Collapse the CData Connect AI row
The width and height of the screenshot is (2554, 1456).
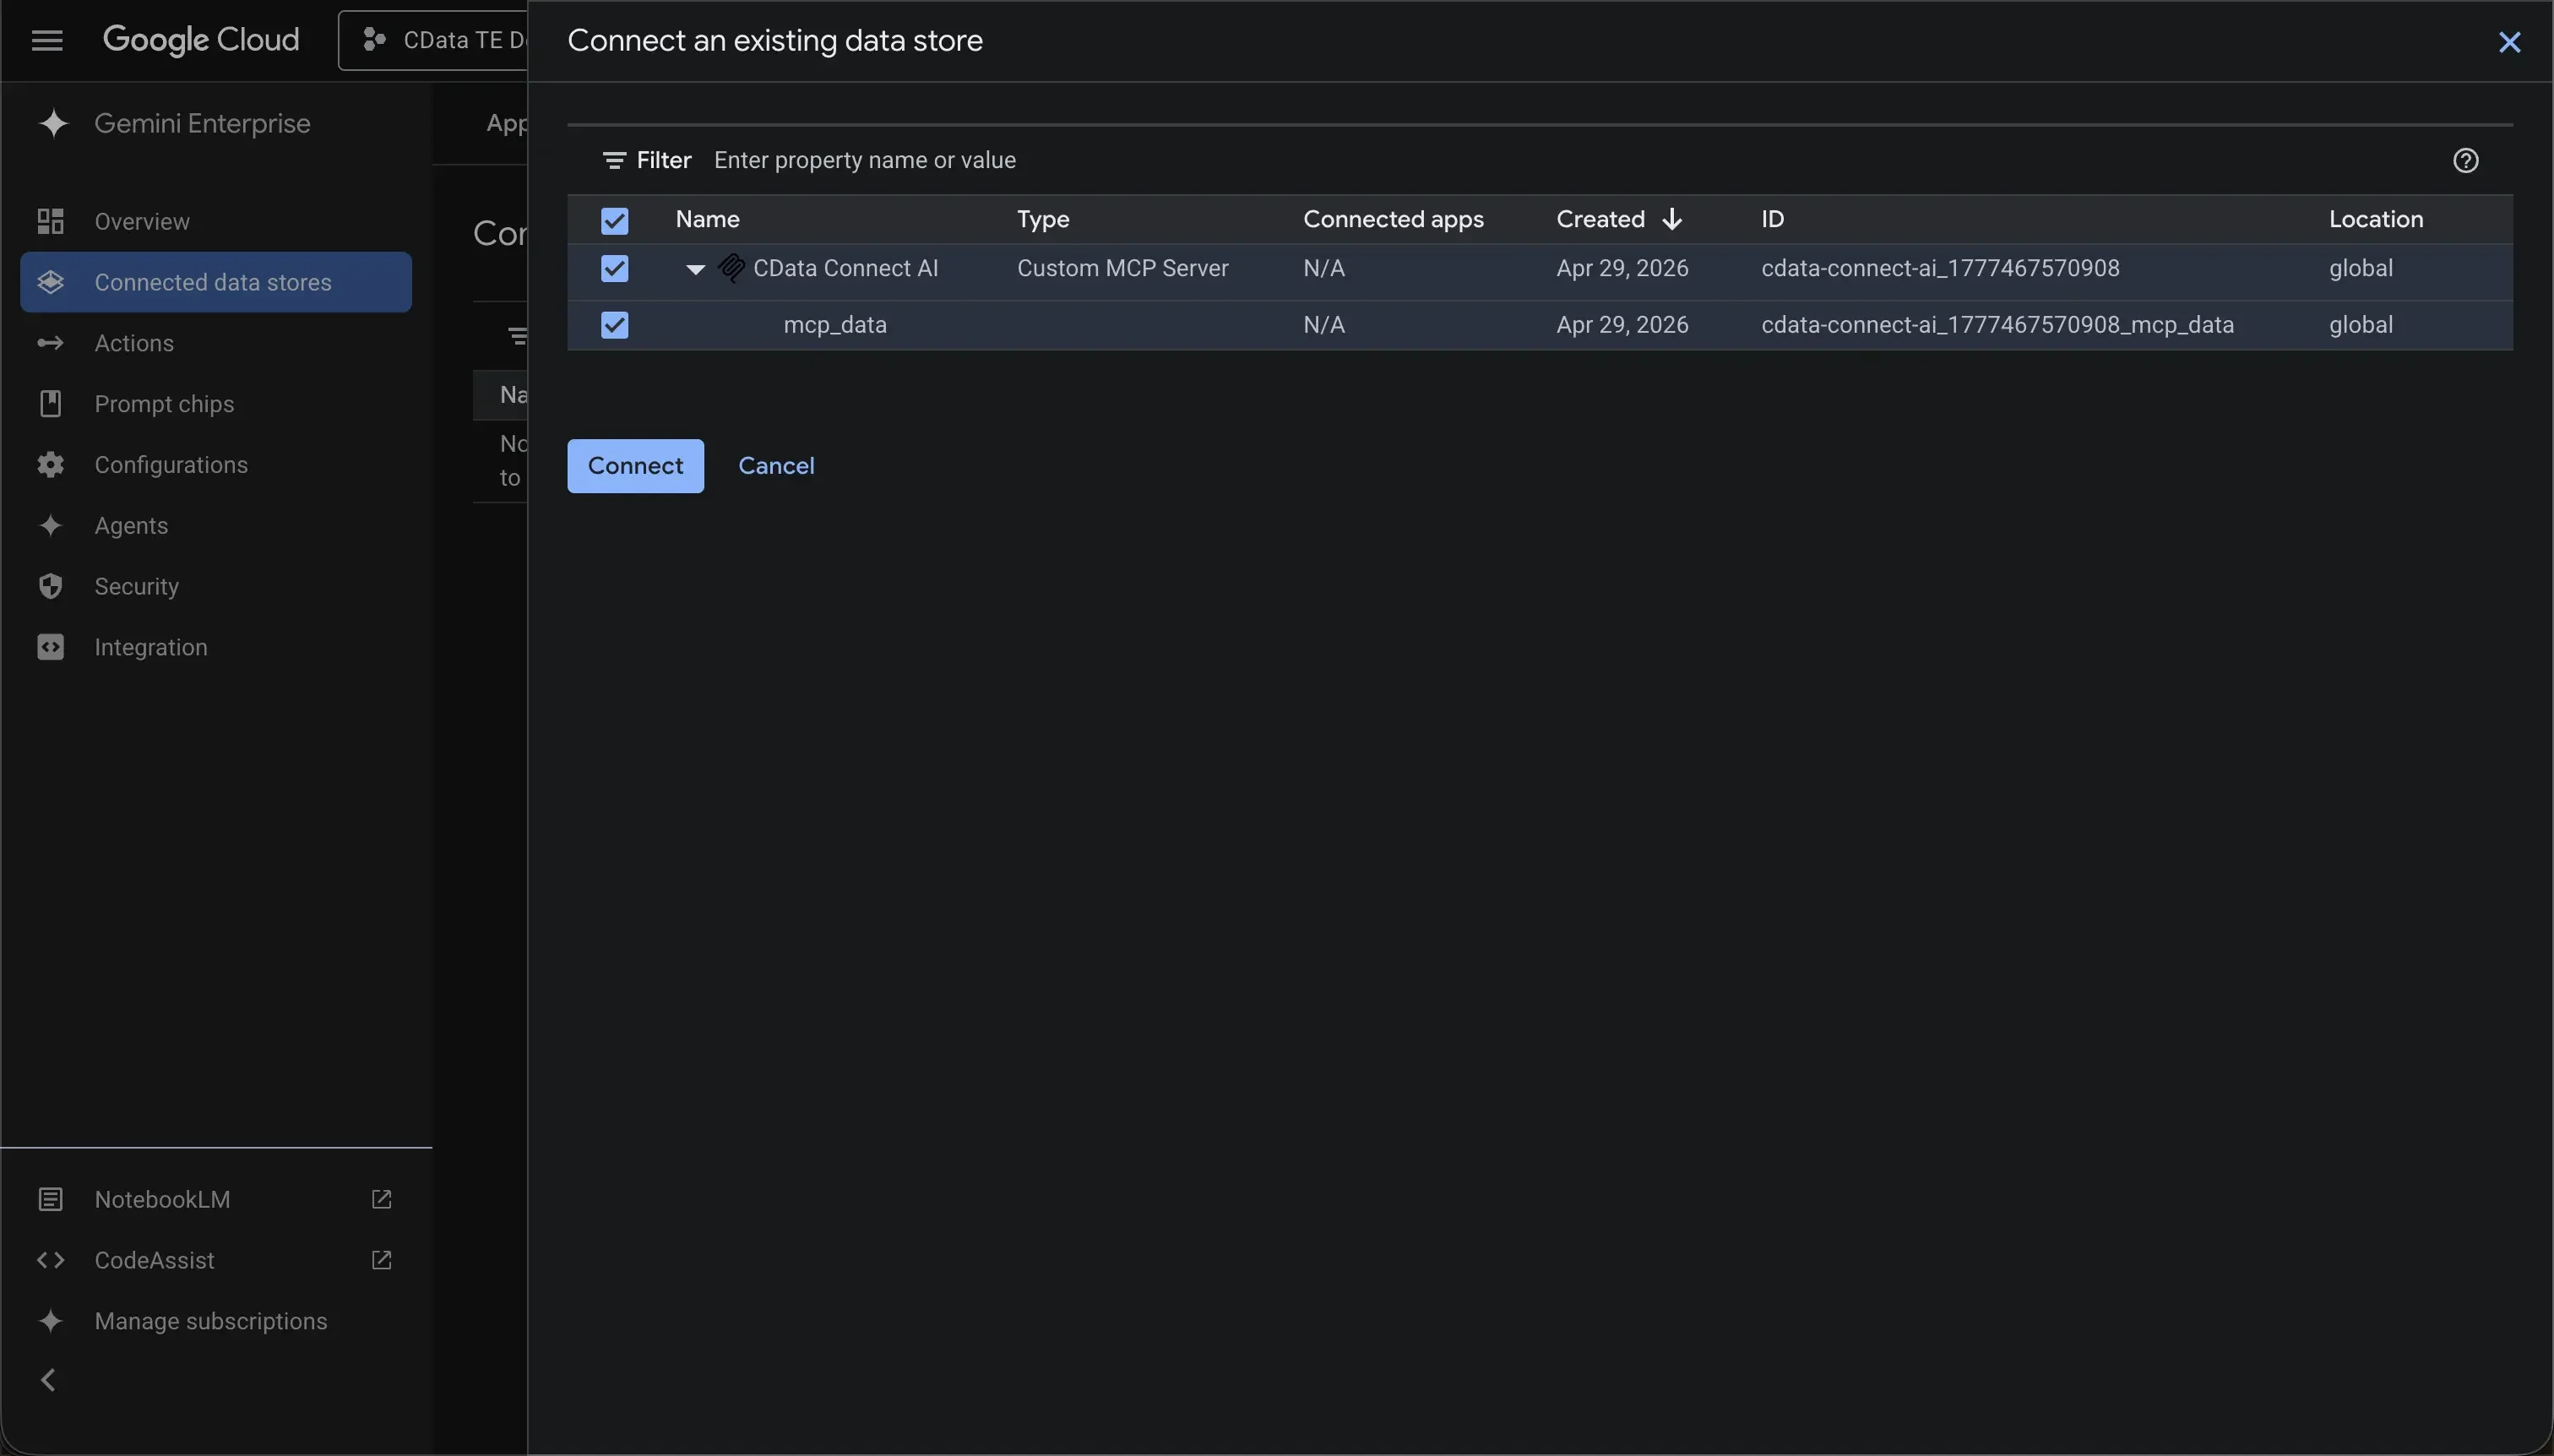click(x=695, y=269)
